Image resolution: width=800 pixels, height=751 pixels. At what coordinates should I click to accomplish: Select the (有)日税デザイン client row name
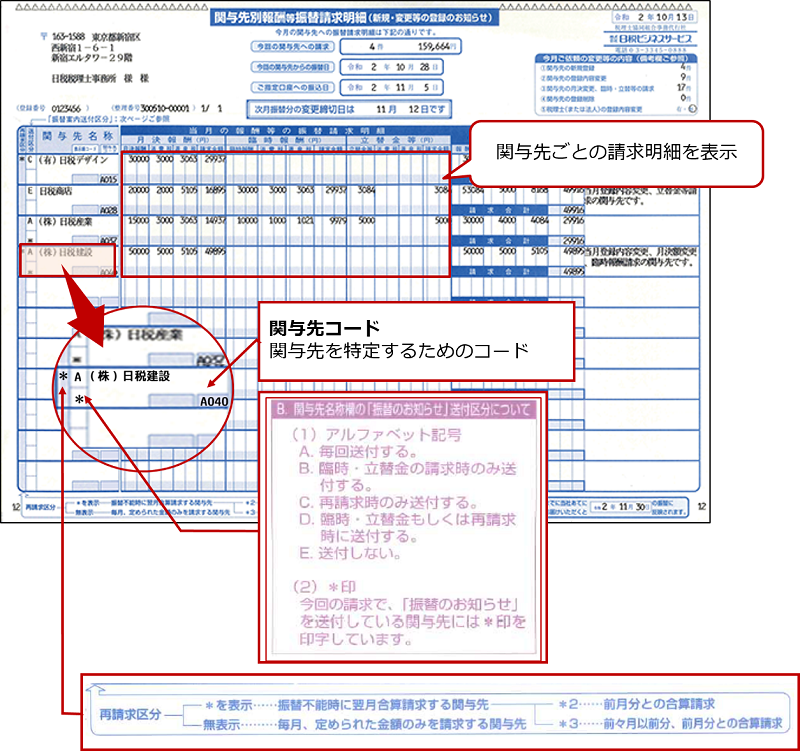74,160
